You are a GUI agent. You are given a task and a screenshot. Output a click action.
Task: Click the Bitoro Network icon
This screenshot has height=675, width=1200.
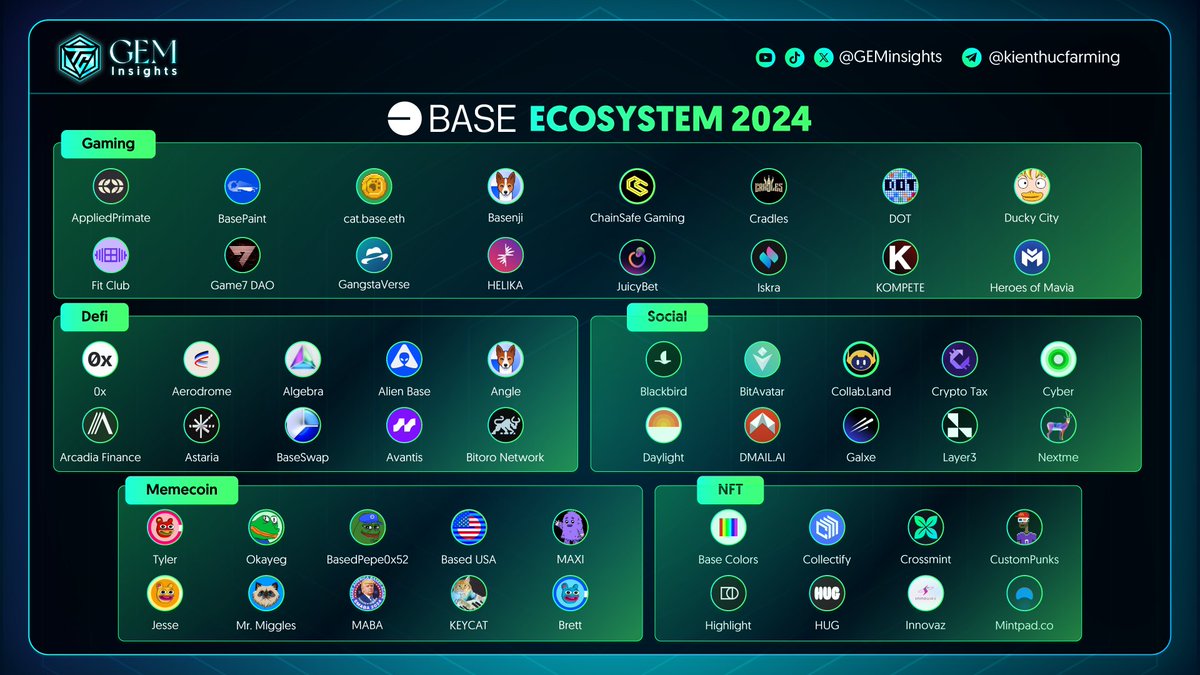click(x=505, y=426)
